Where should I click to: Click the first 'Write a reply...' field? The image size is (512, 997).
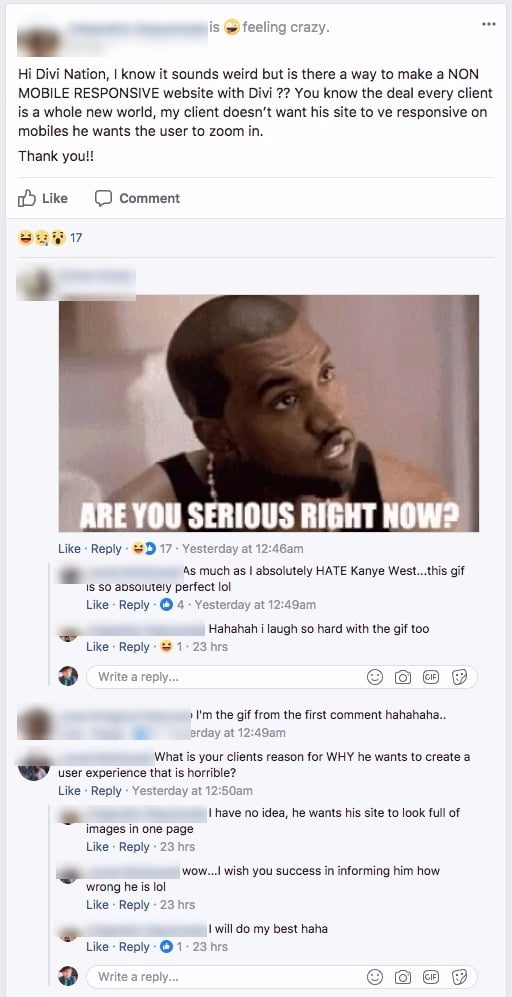tap(281, 677)
